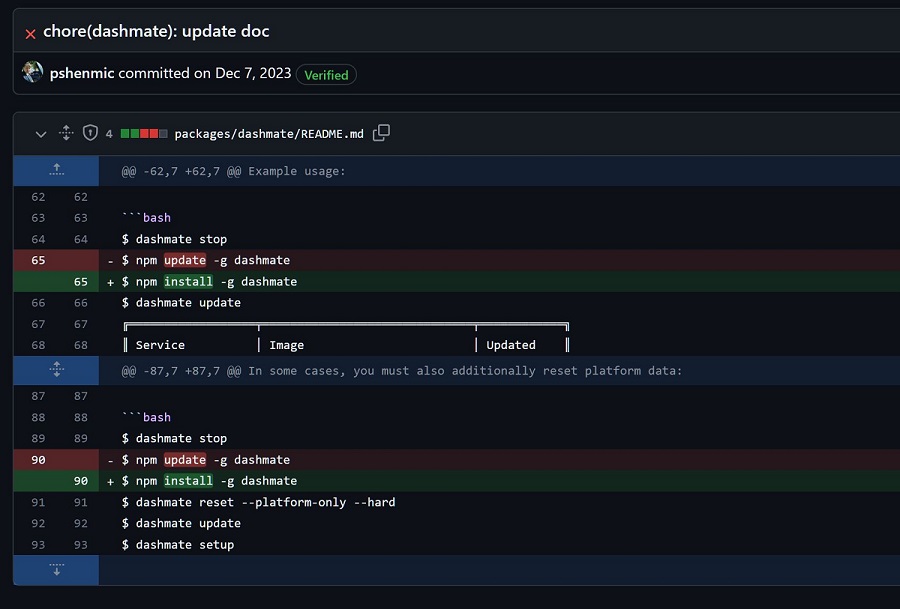
Task: Expand all lines of README.md diff
Action: point(66,133)
